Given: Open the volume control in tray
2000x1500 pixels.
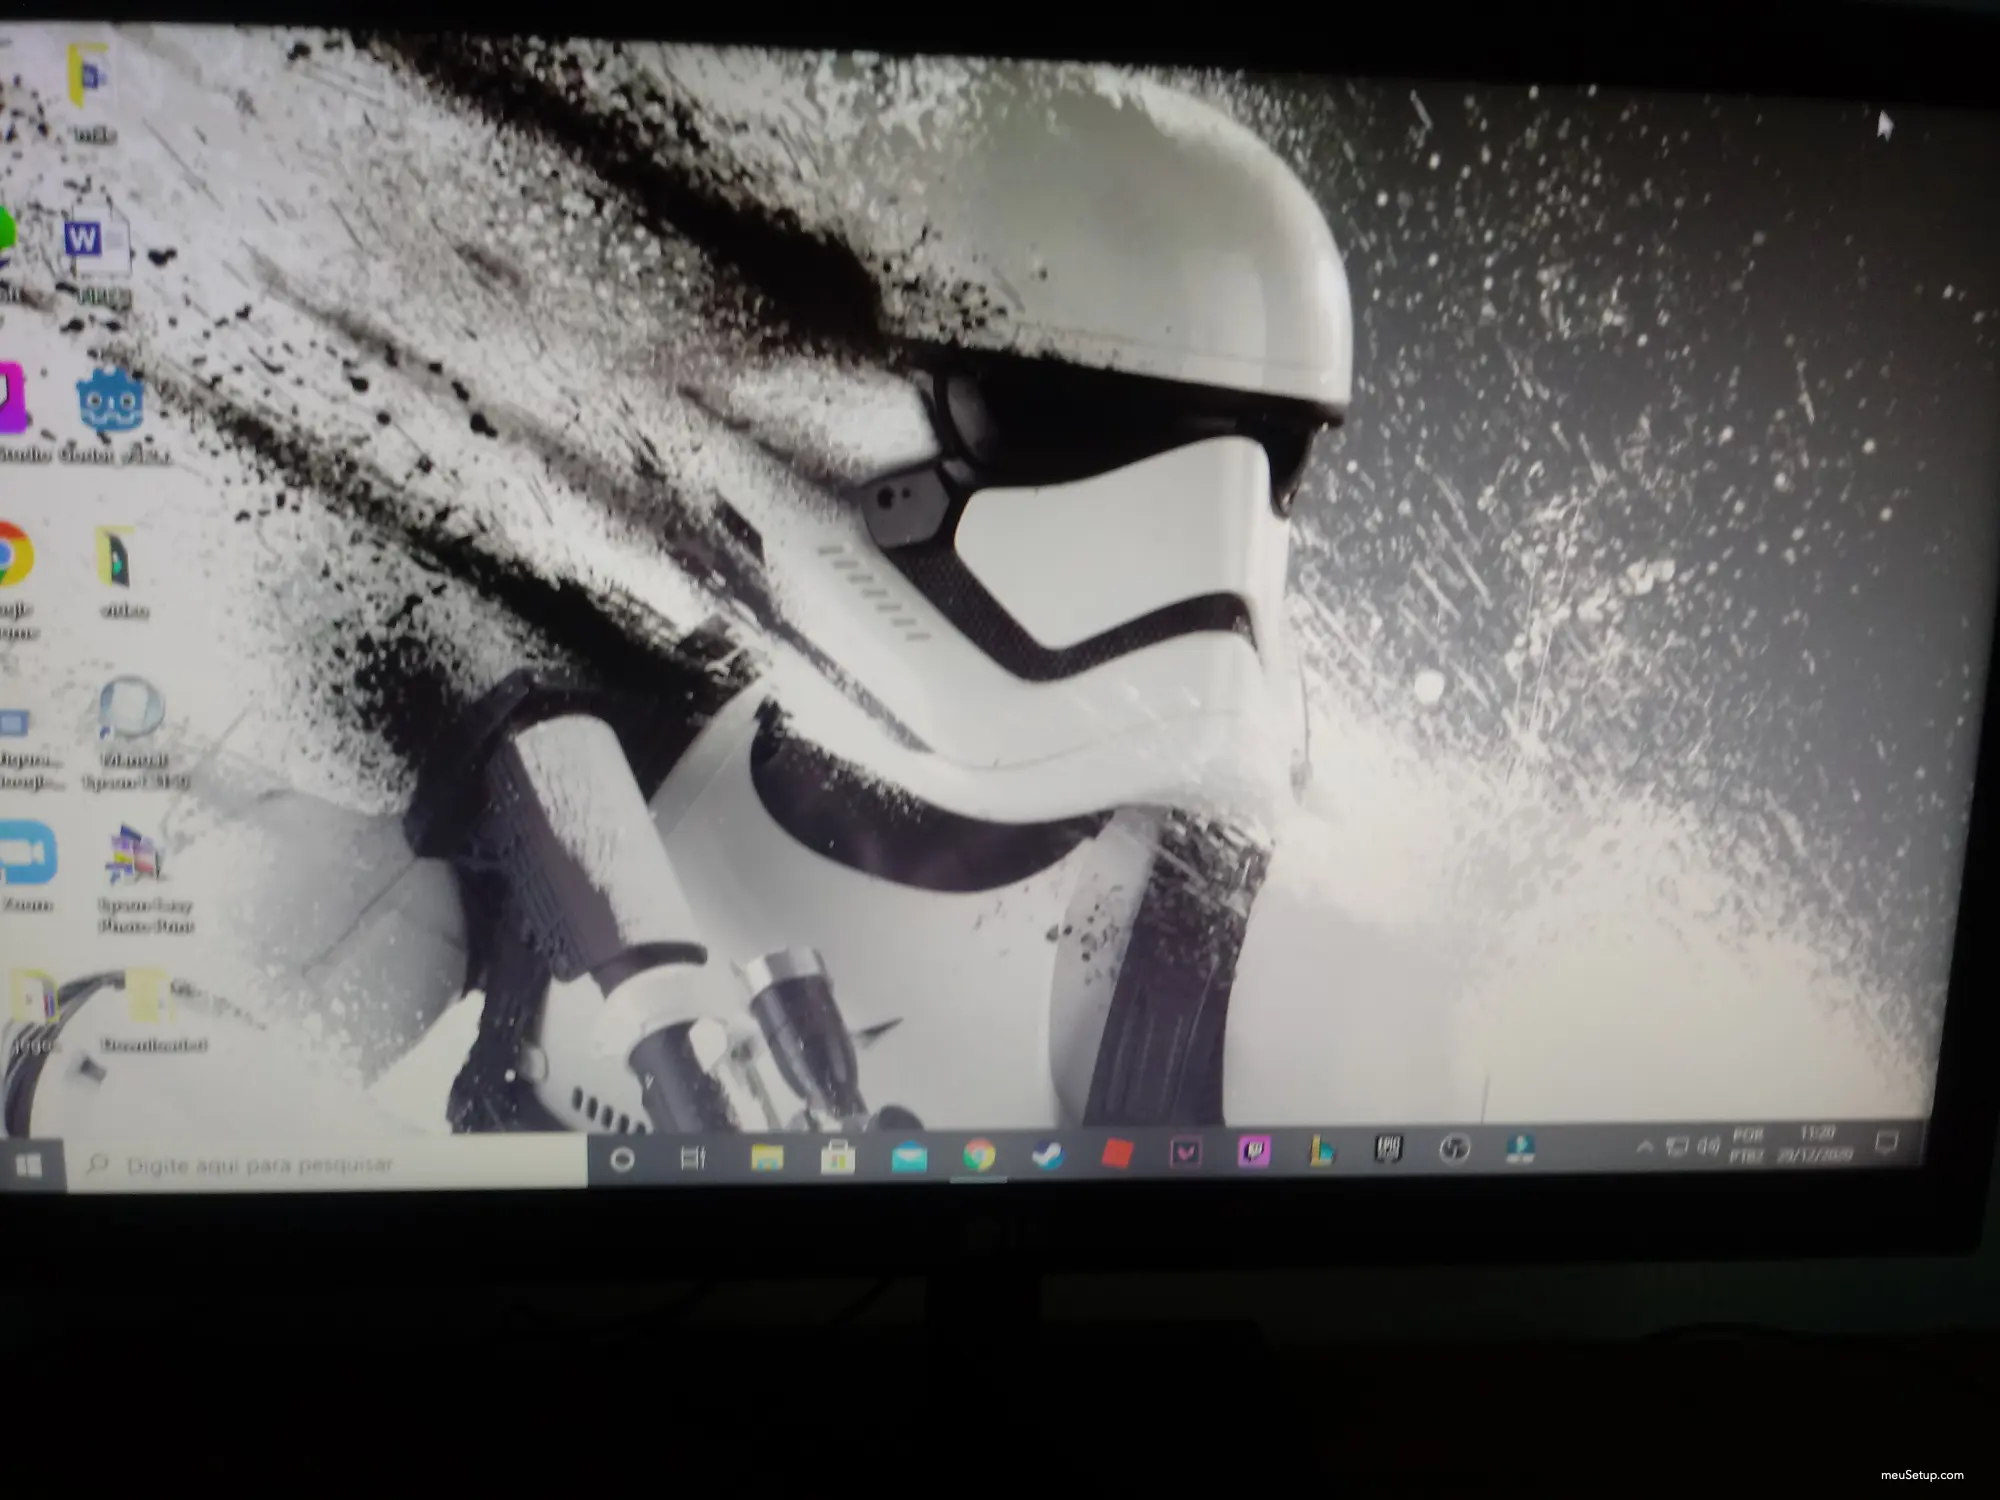Looking at the screenshot, I should 1709,1146.
